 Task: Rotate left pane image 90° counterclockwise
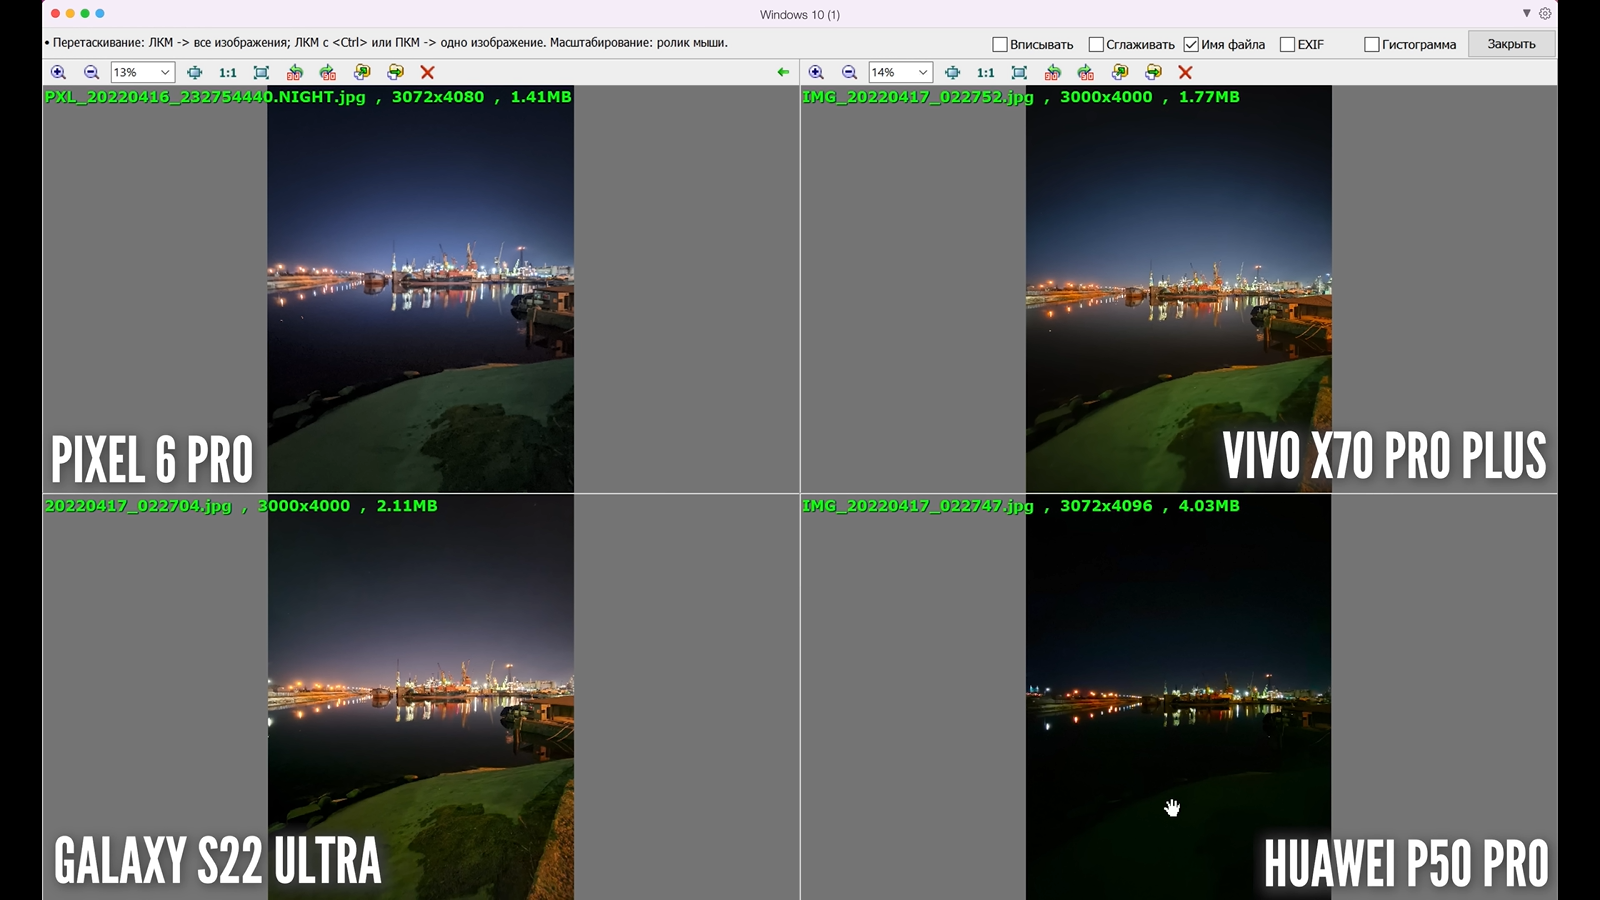point(294,72)
